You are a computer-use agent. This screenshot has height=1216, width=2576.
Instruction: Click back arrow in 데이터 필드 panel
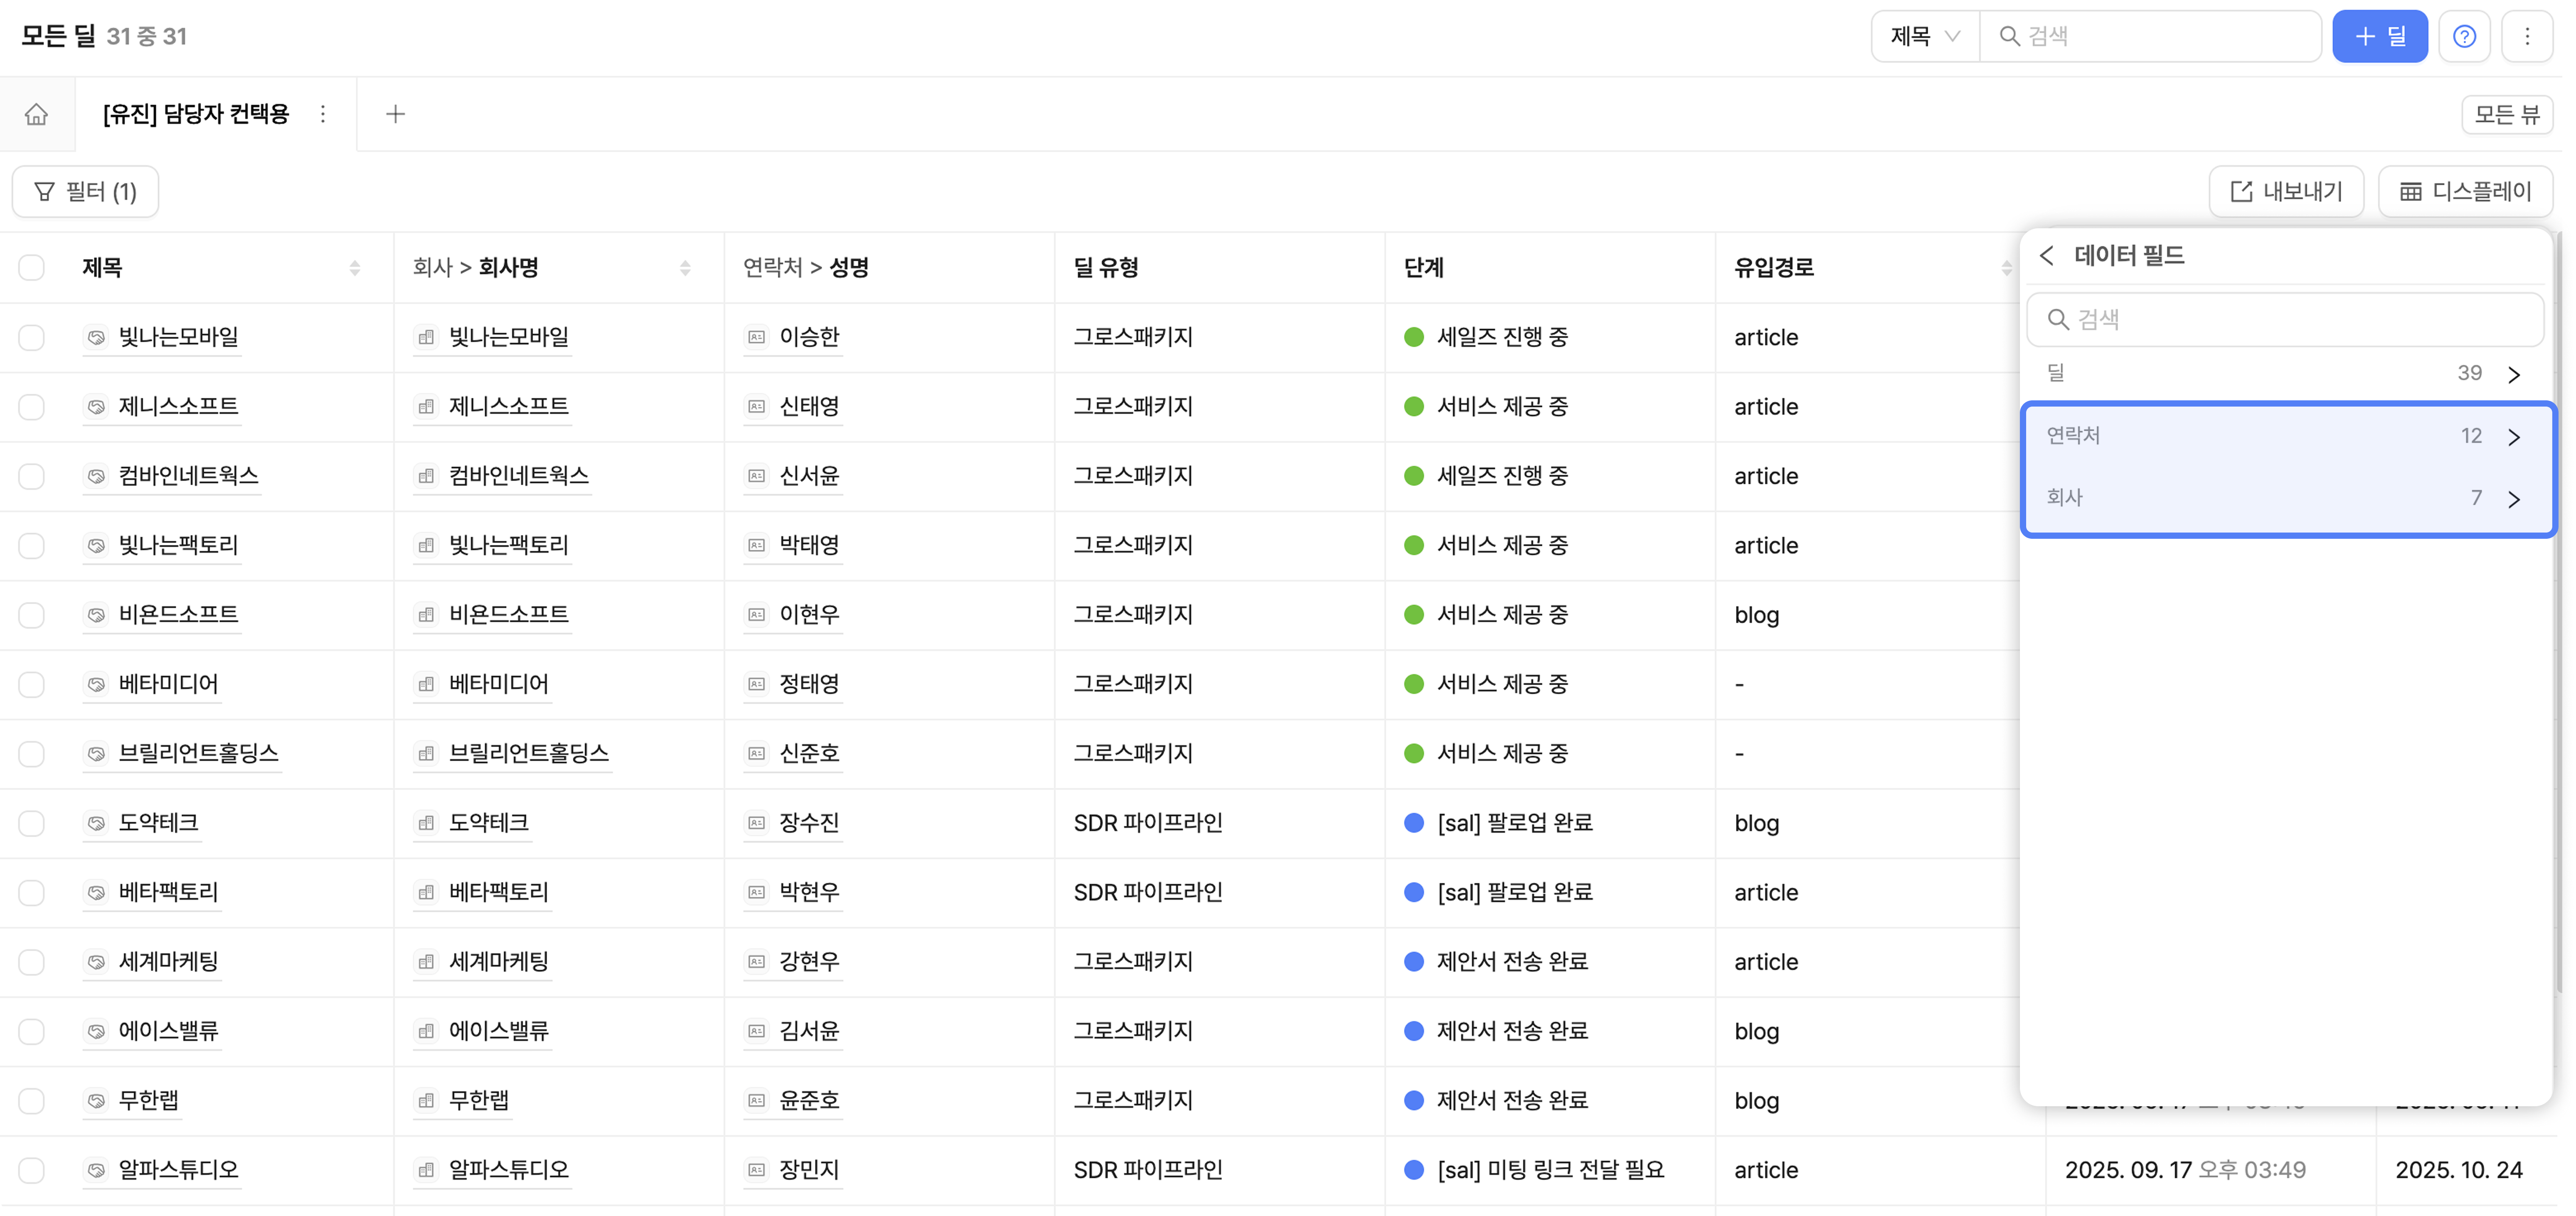2047,256
